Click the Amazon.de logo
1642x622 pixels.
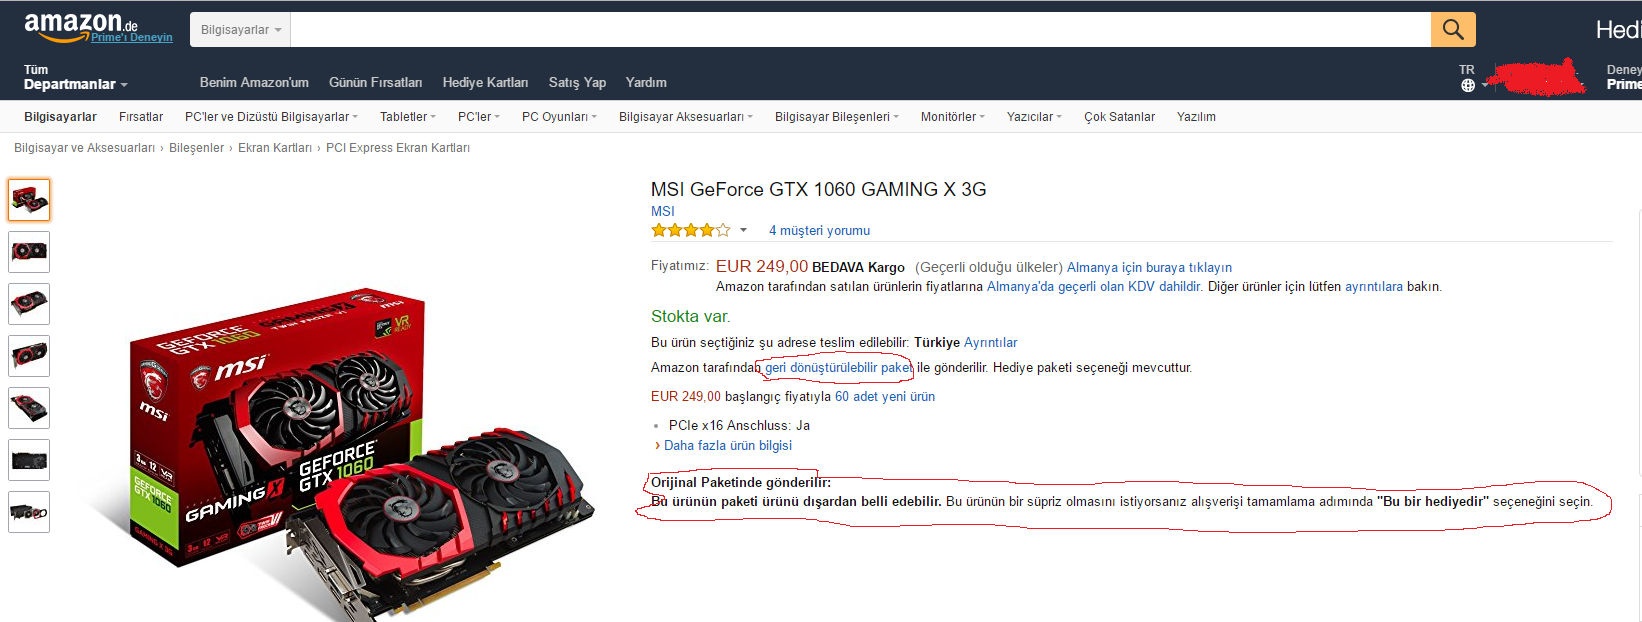tap(81, 27)
